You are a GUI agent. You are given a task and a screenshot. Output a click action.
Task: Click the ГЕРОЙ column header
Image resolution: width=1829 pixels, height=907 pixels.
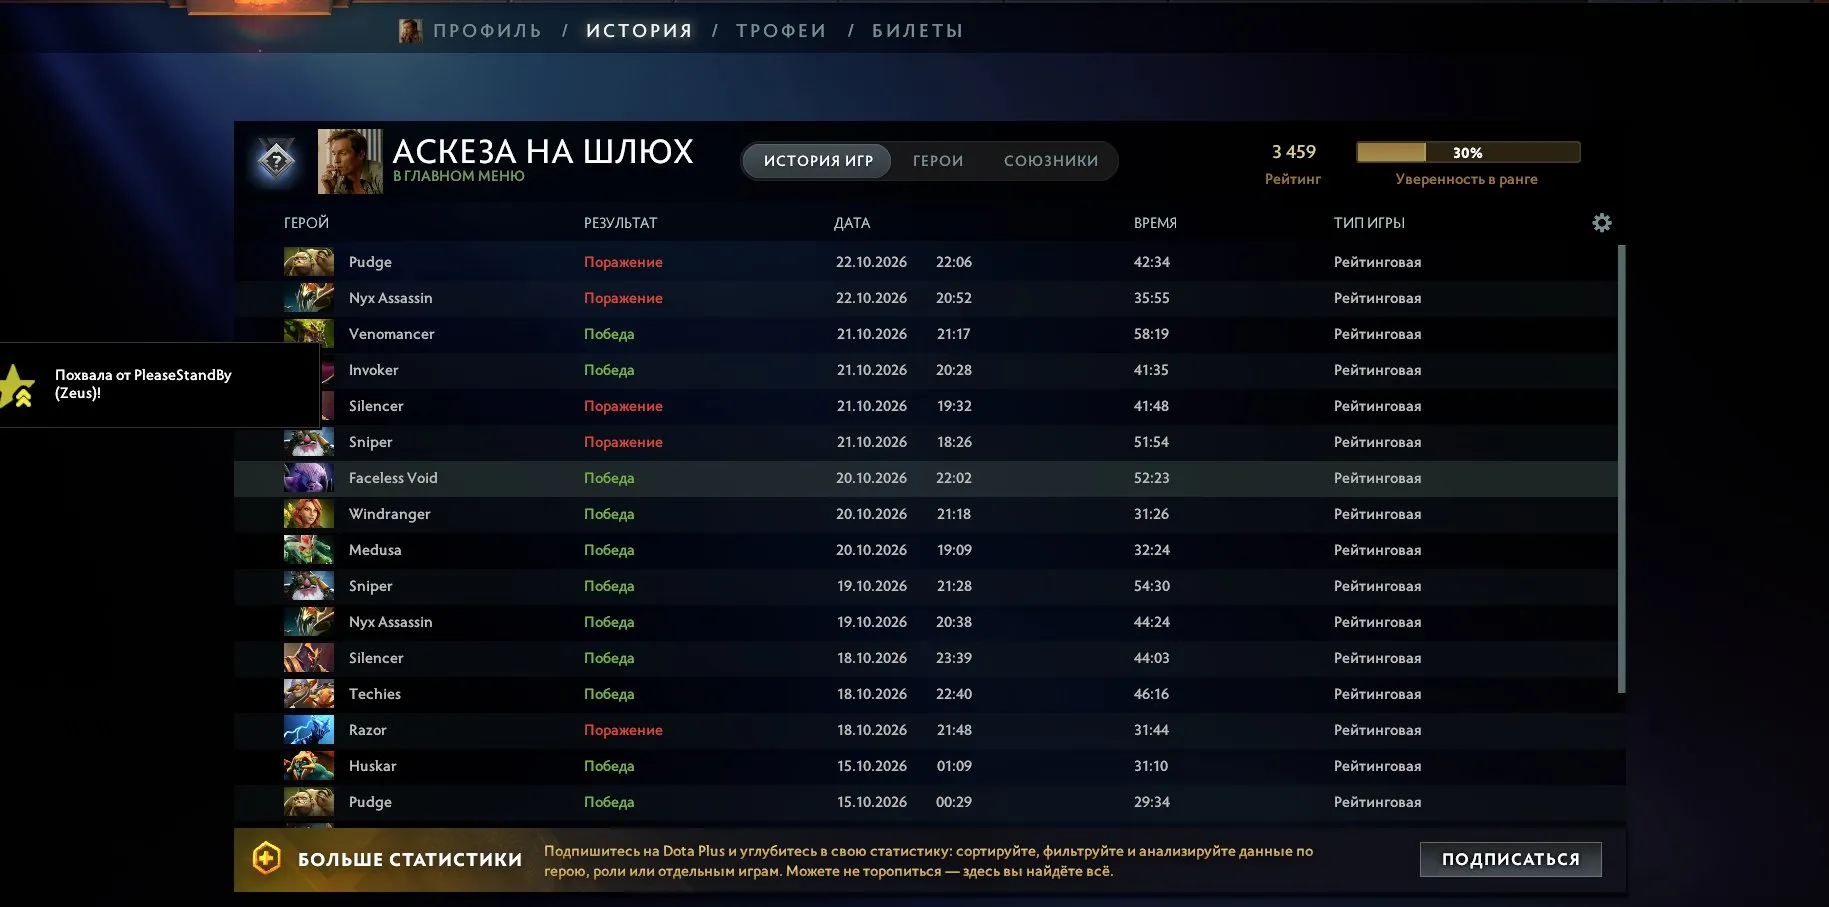click(x=306, y=223)
